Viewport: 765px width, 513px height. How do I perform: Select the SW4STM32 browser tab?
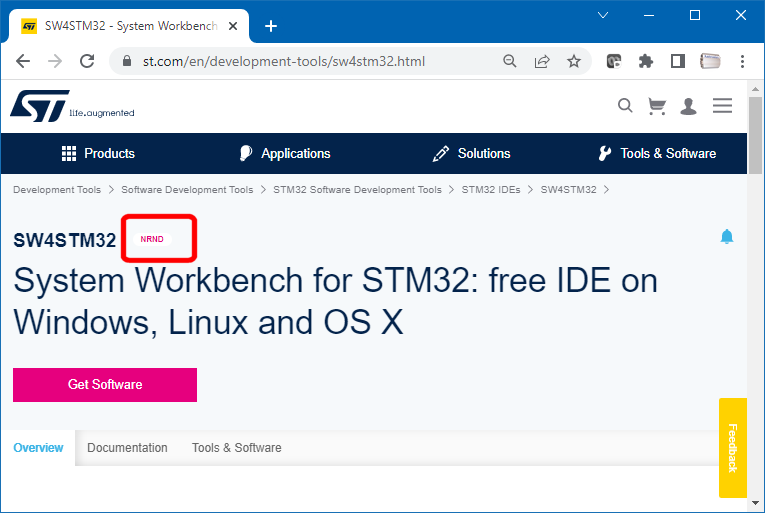[x=129, y=26]
